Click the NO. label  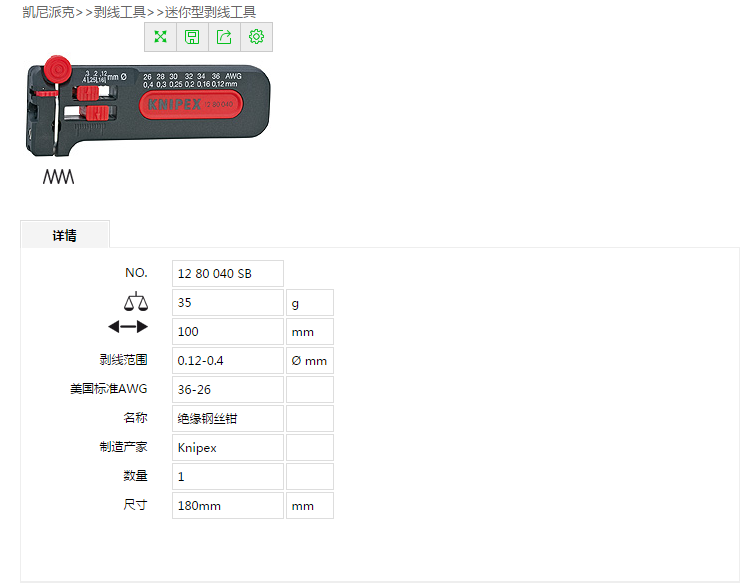[136, 273]
